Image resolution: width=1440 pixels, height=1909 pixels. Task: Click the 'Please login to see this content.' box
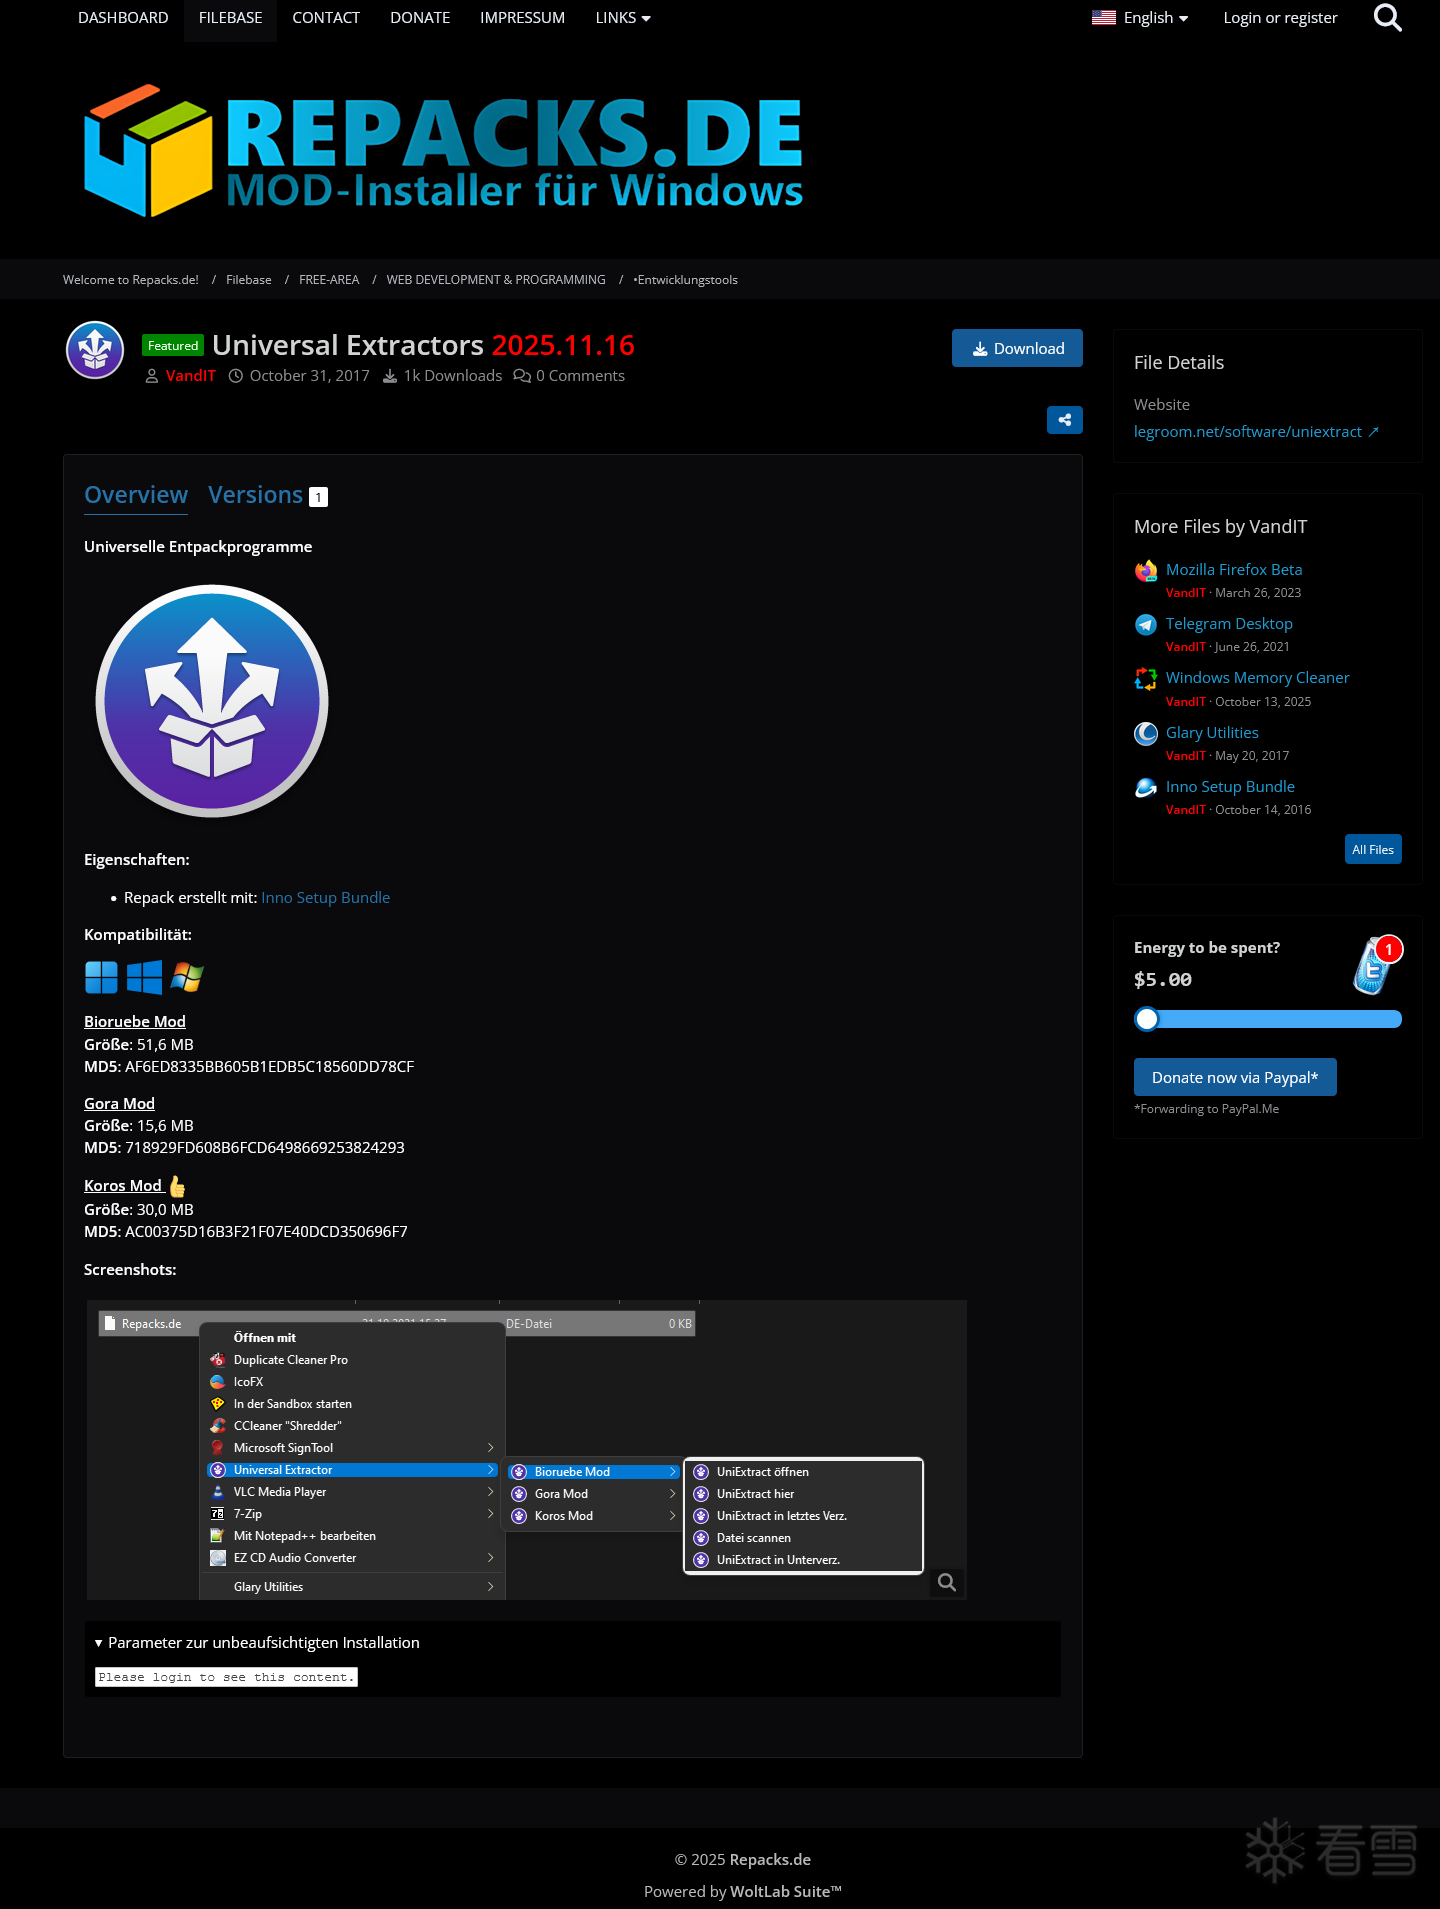[226, 1677]
